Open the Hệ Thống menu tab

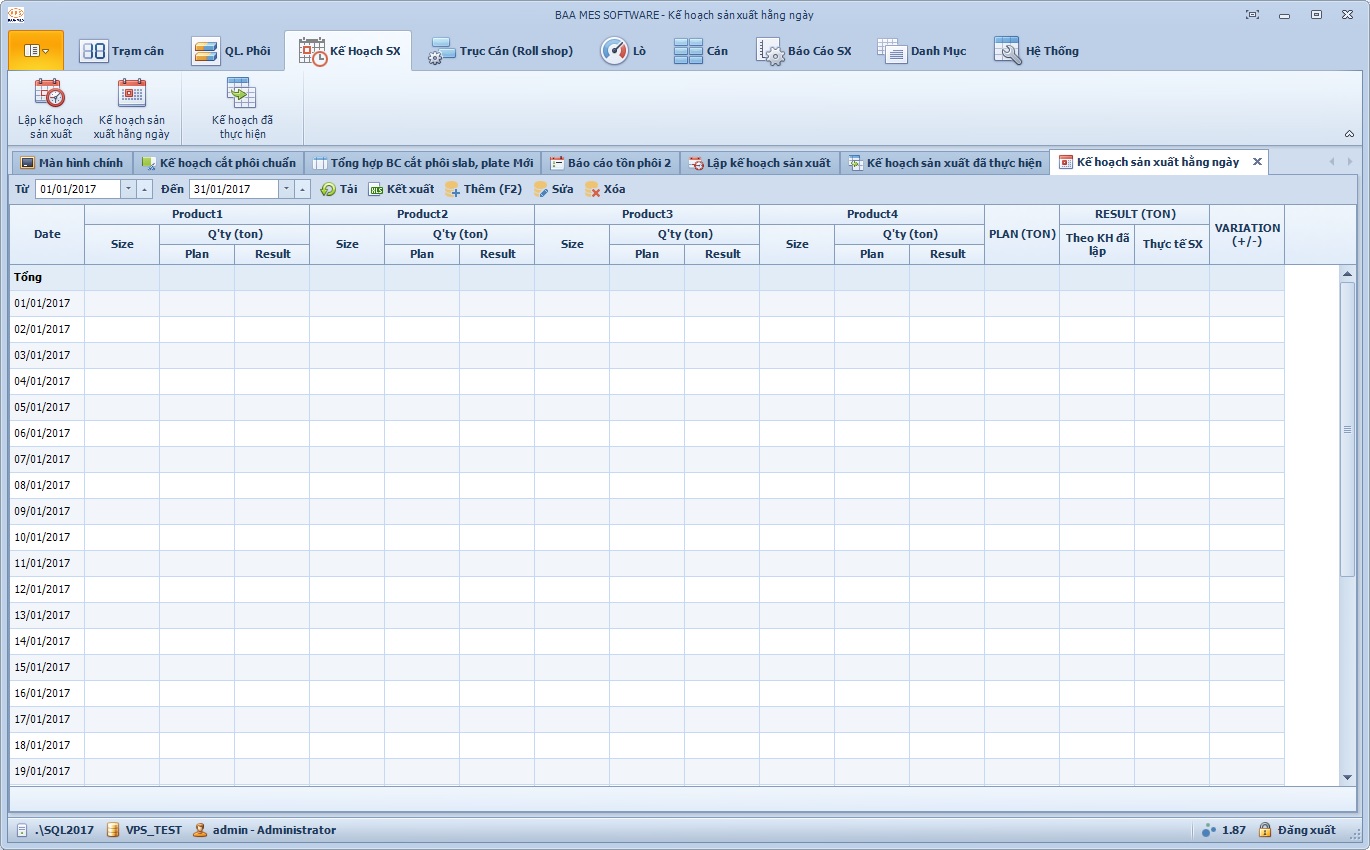(1036, 51)
